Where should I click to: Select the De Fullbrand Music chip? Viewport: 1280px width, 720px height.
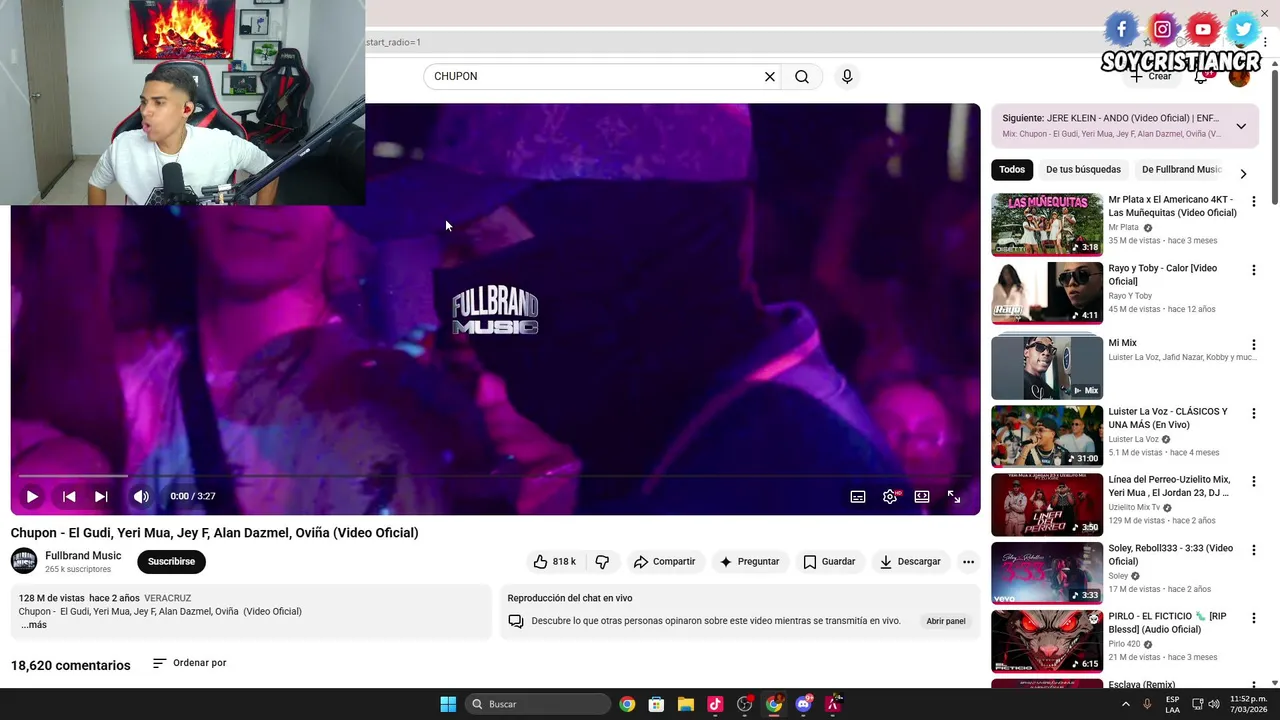[x=1181, y=170]
